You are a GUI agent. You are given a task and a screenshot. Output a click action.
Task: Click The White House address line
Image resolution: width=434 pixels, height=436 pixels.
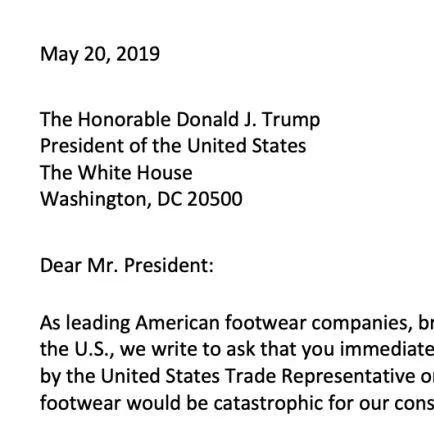pyautogui.click(x=116, y=173)
